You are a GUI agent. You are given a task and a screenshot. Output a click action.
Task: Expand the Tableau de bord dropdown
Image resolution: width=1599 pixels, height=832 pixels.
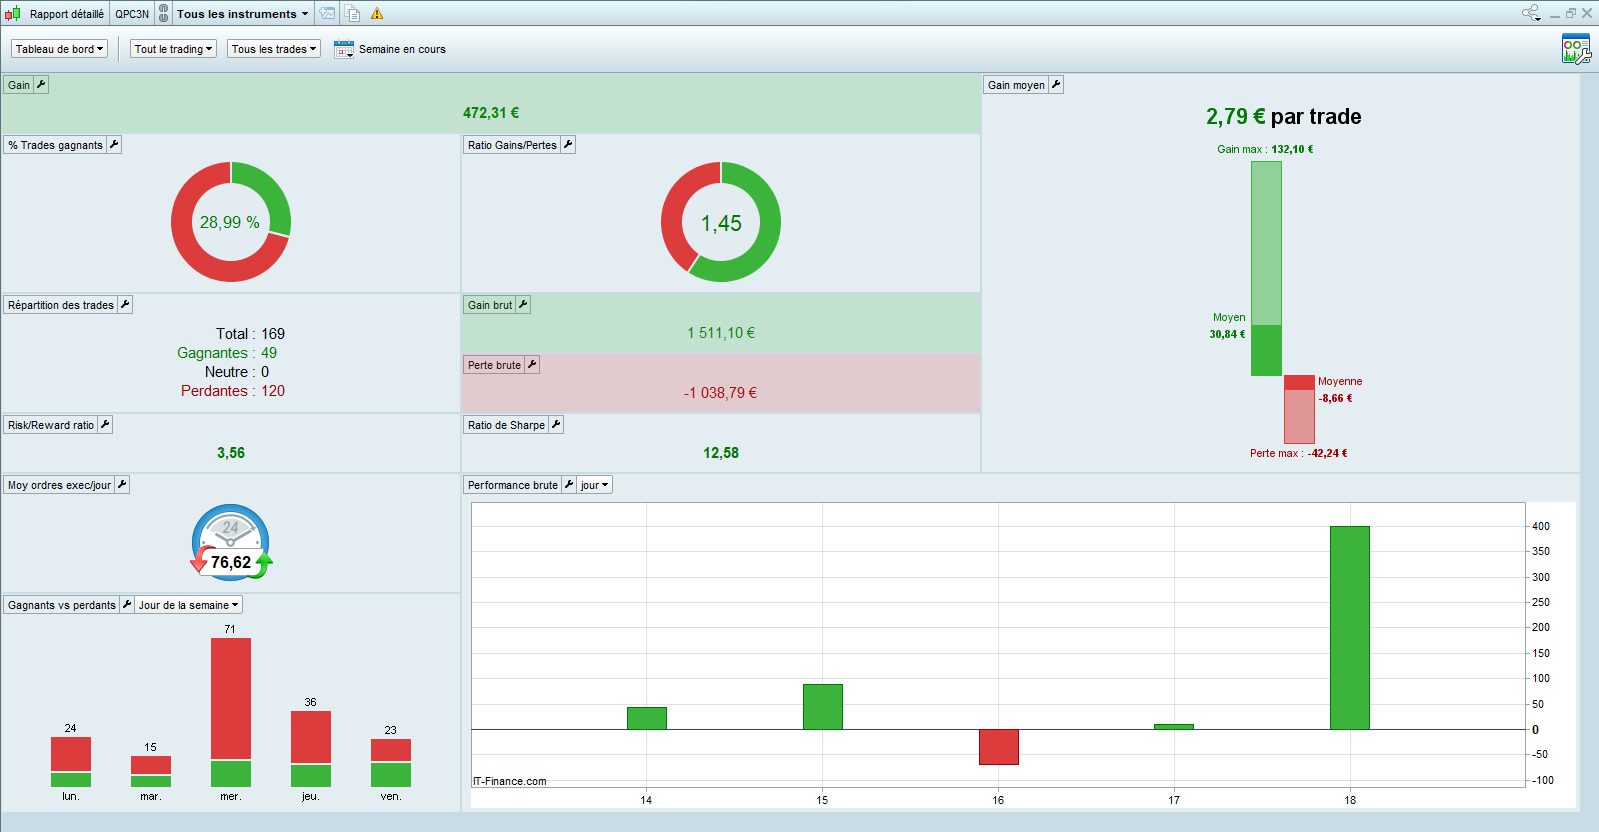59,49
